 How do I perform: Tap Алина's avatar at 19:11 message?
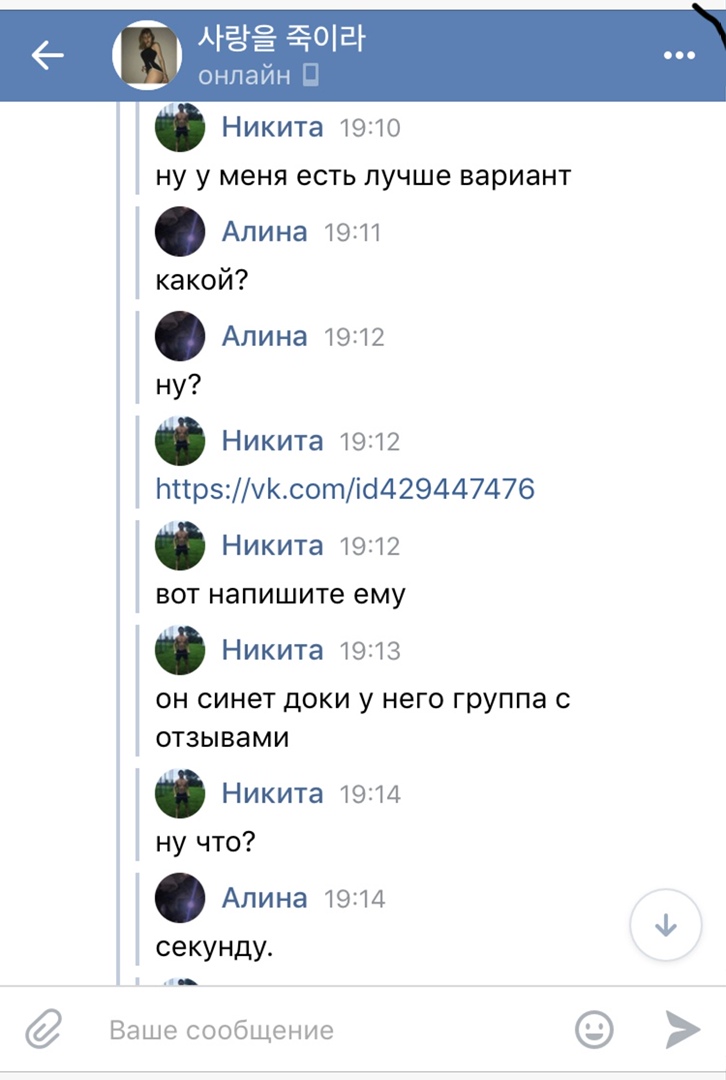click(180, 233)
